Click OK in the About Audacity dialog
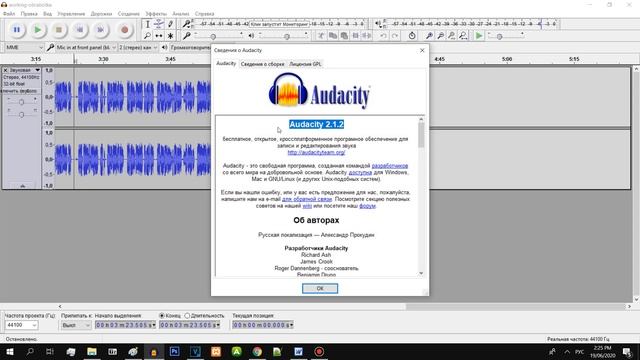640x360 pixels. click(x=320, y=289)
